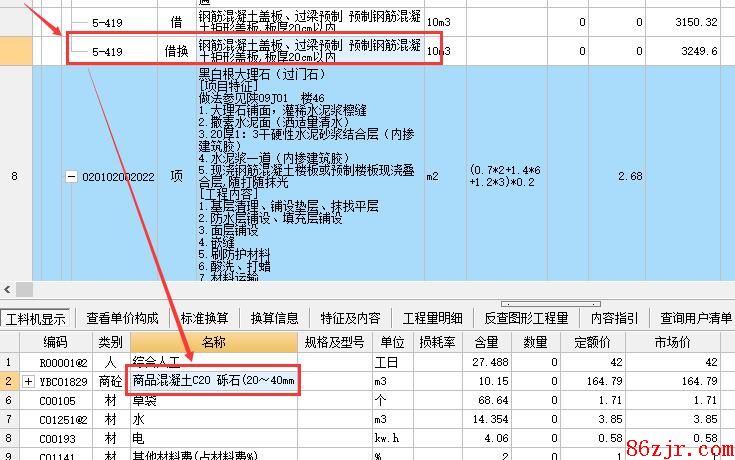Switch to the 工料机显示 tab
735x460 pixels.
[x=37, y=318]
